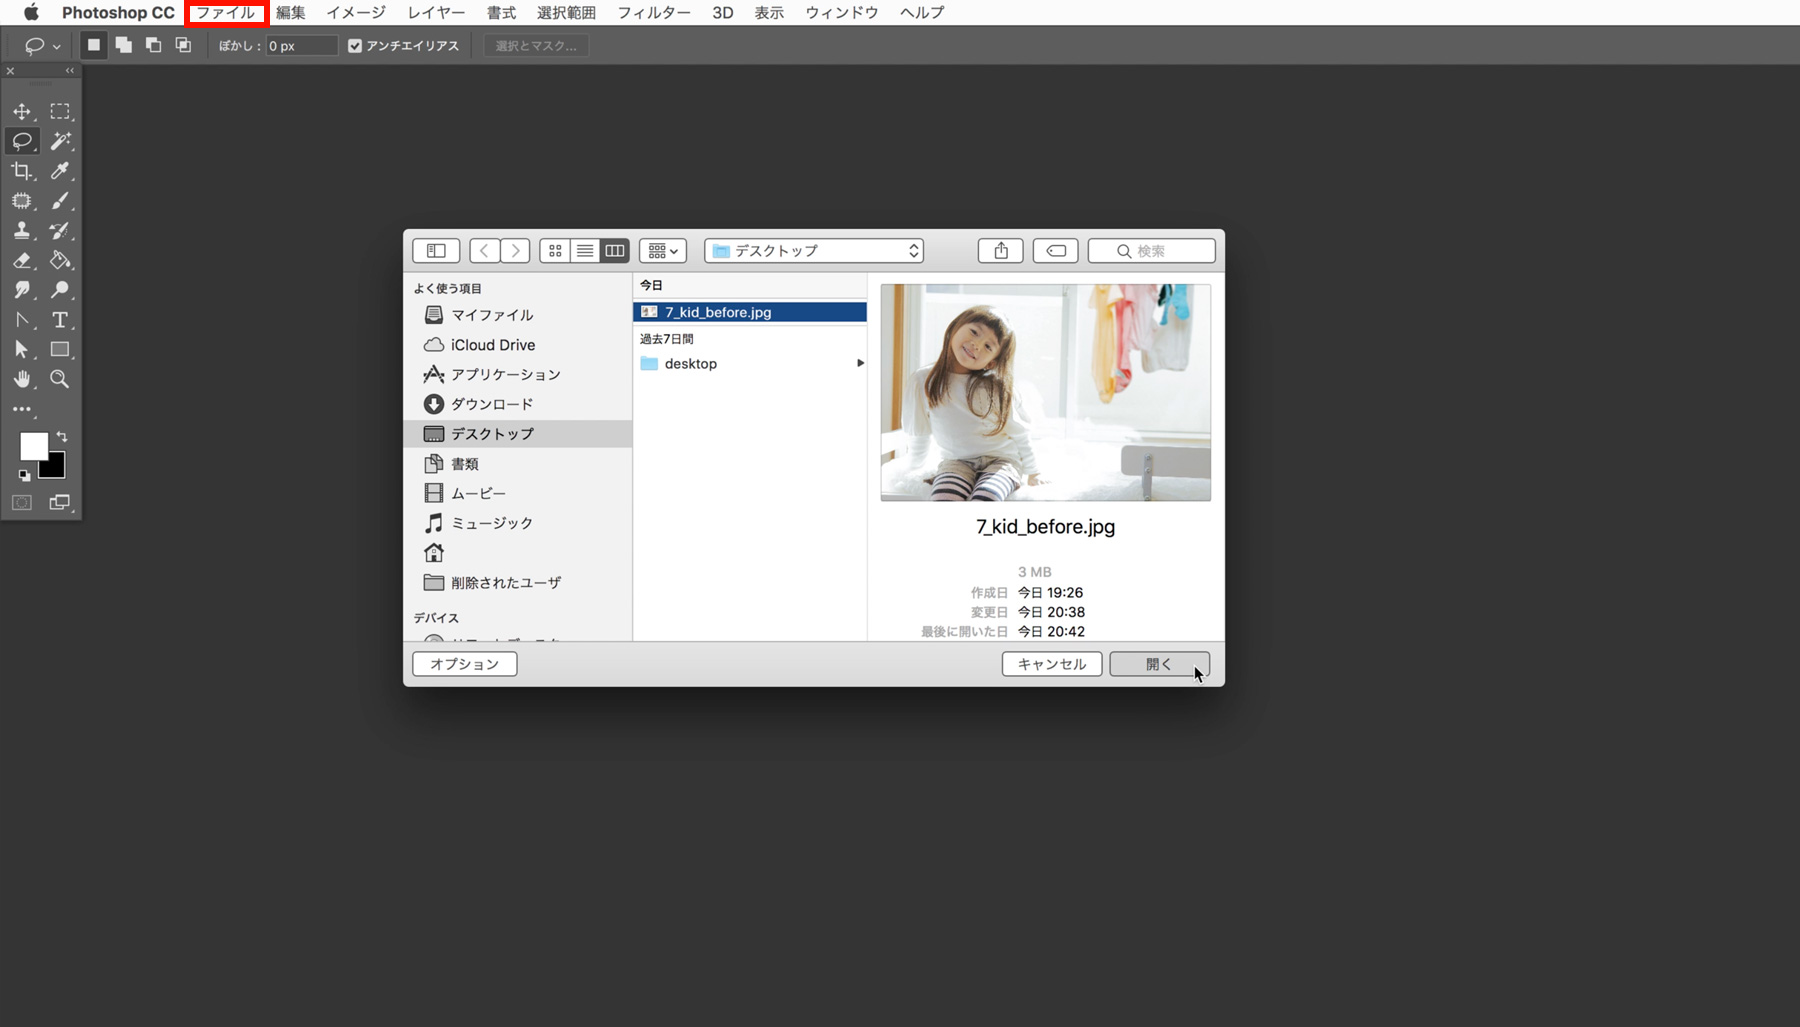Select the Zoom tool
This screenshot has width=1800, height=1027.
(60, 379)
